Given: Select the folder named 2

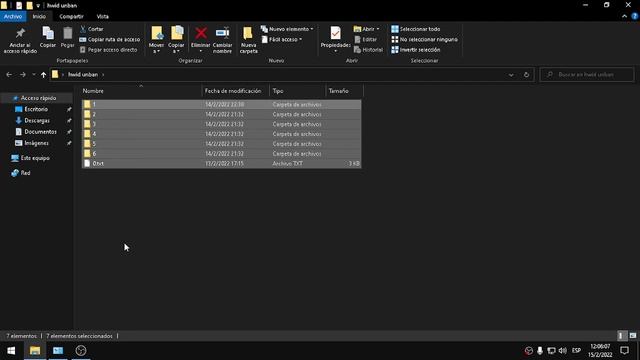Looking at the screenshot, I should pyautogui.click(x=222, y=114).
